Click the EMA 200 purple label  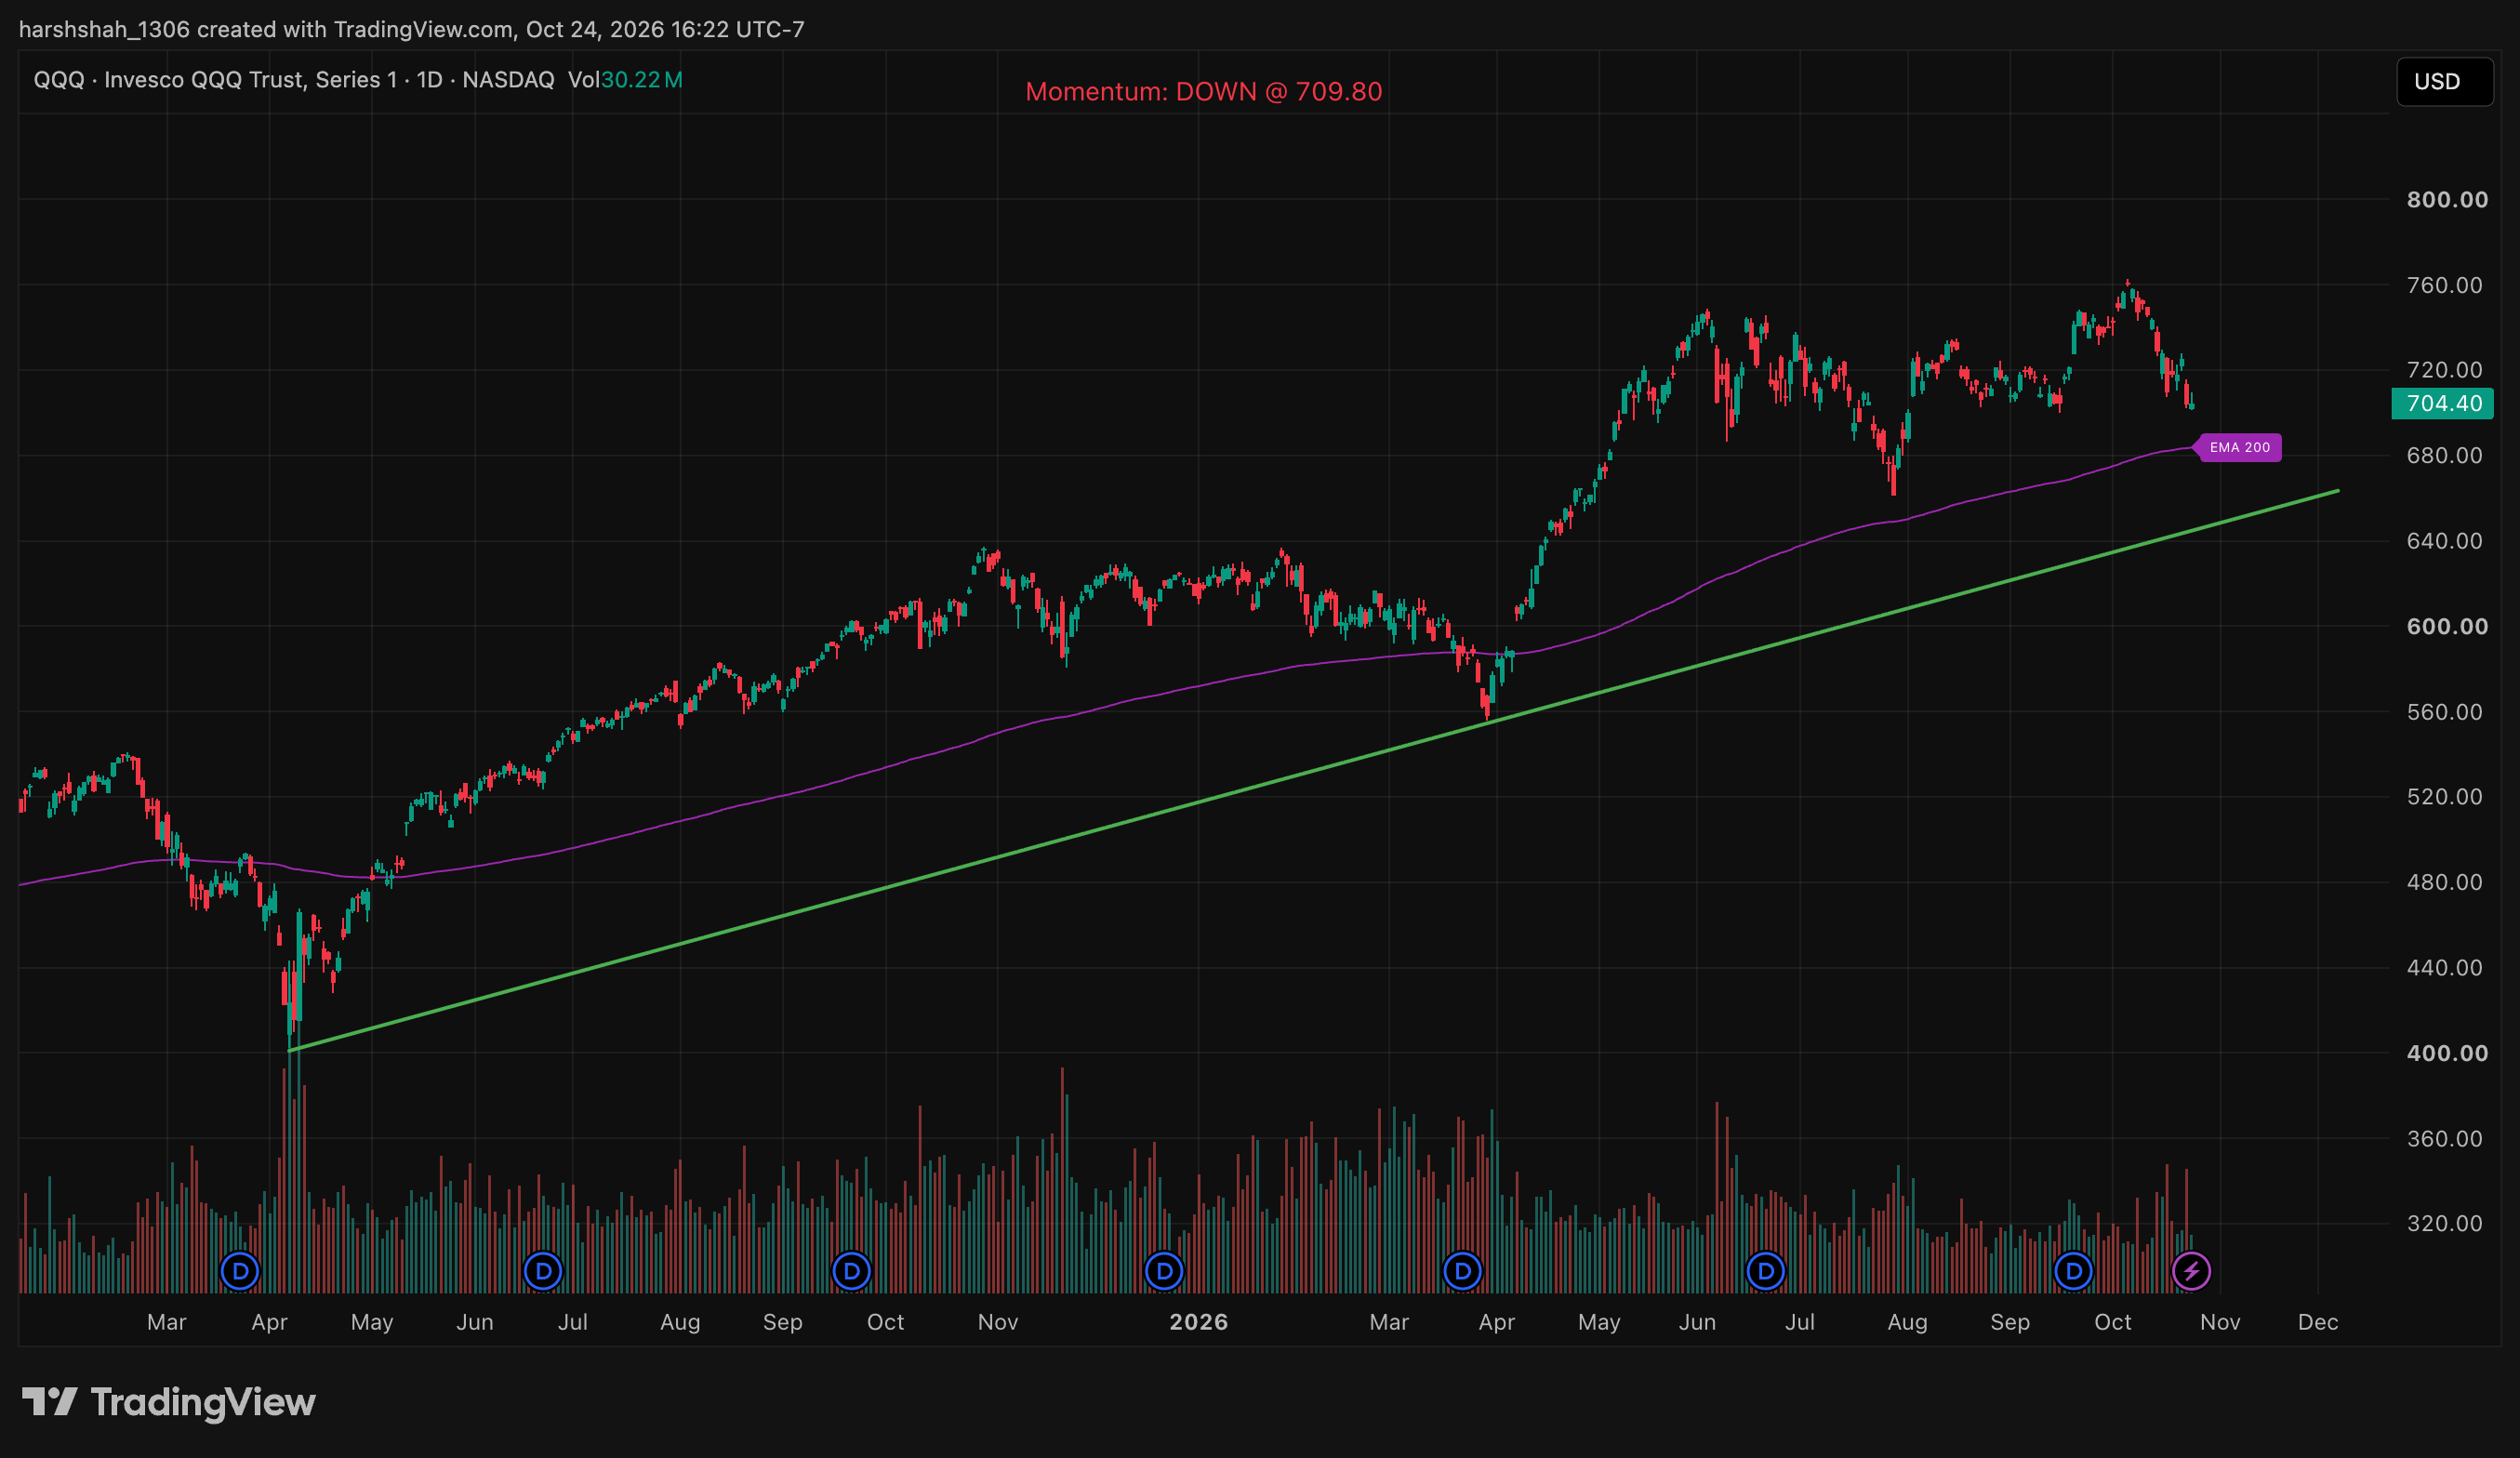click(2238, 447)
